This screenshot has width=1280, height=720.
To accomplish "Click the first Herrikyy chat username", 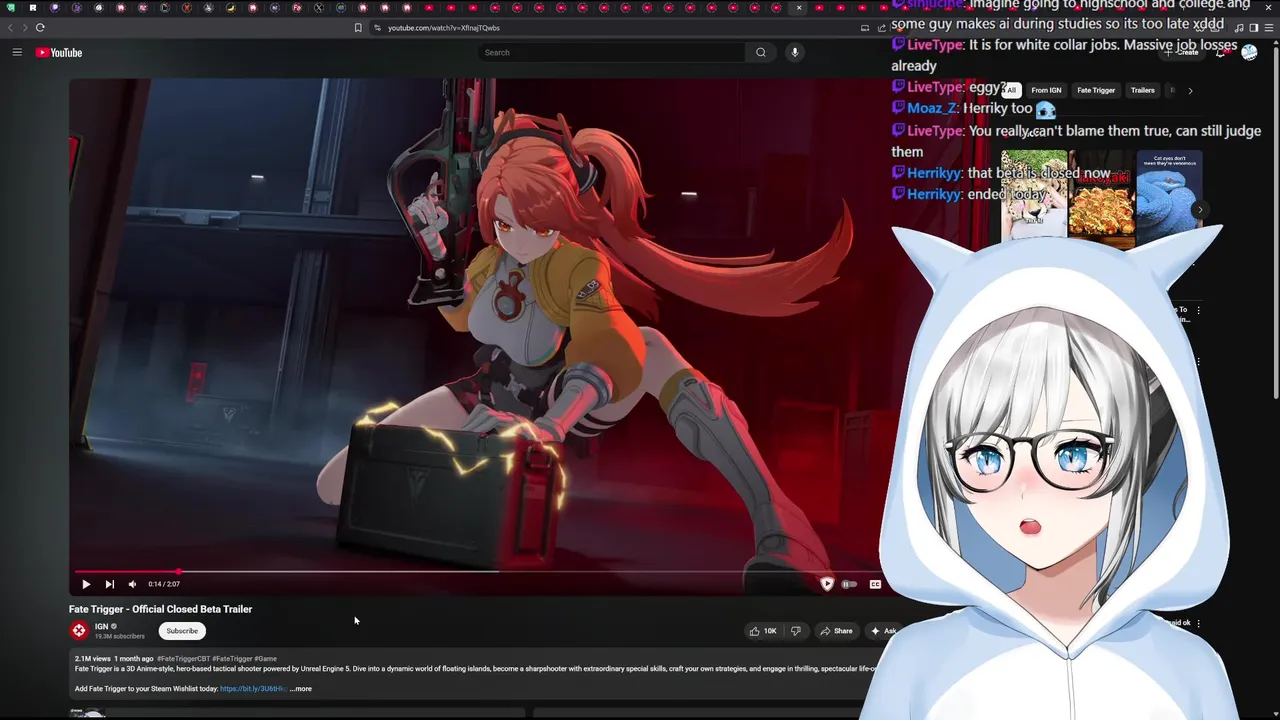I will [934, 173].
